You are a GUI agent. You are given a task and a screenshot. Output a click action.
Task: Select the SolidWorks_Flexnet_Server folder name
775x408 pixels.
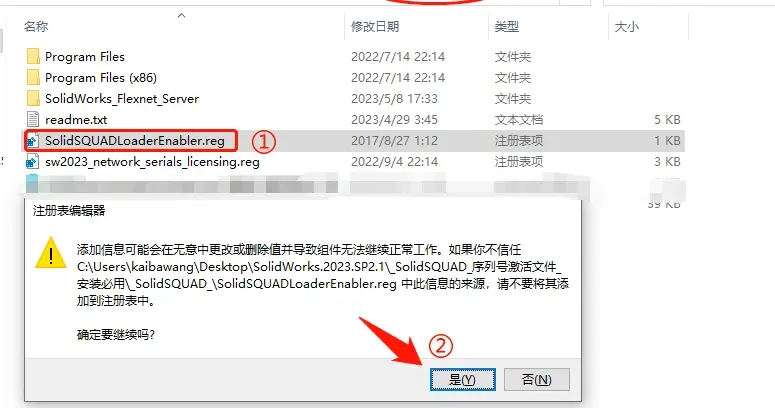122,99
